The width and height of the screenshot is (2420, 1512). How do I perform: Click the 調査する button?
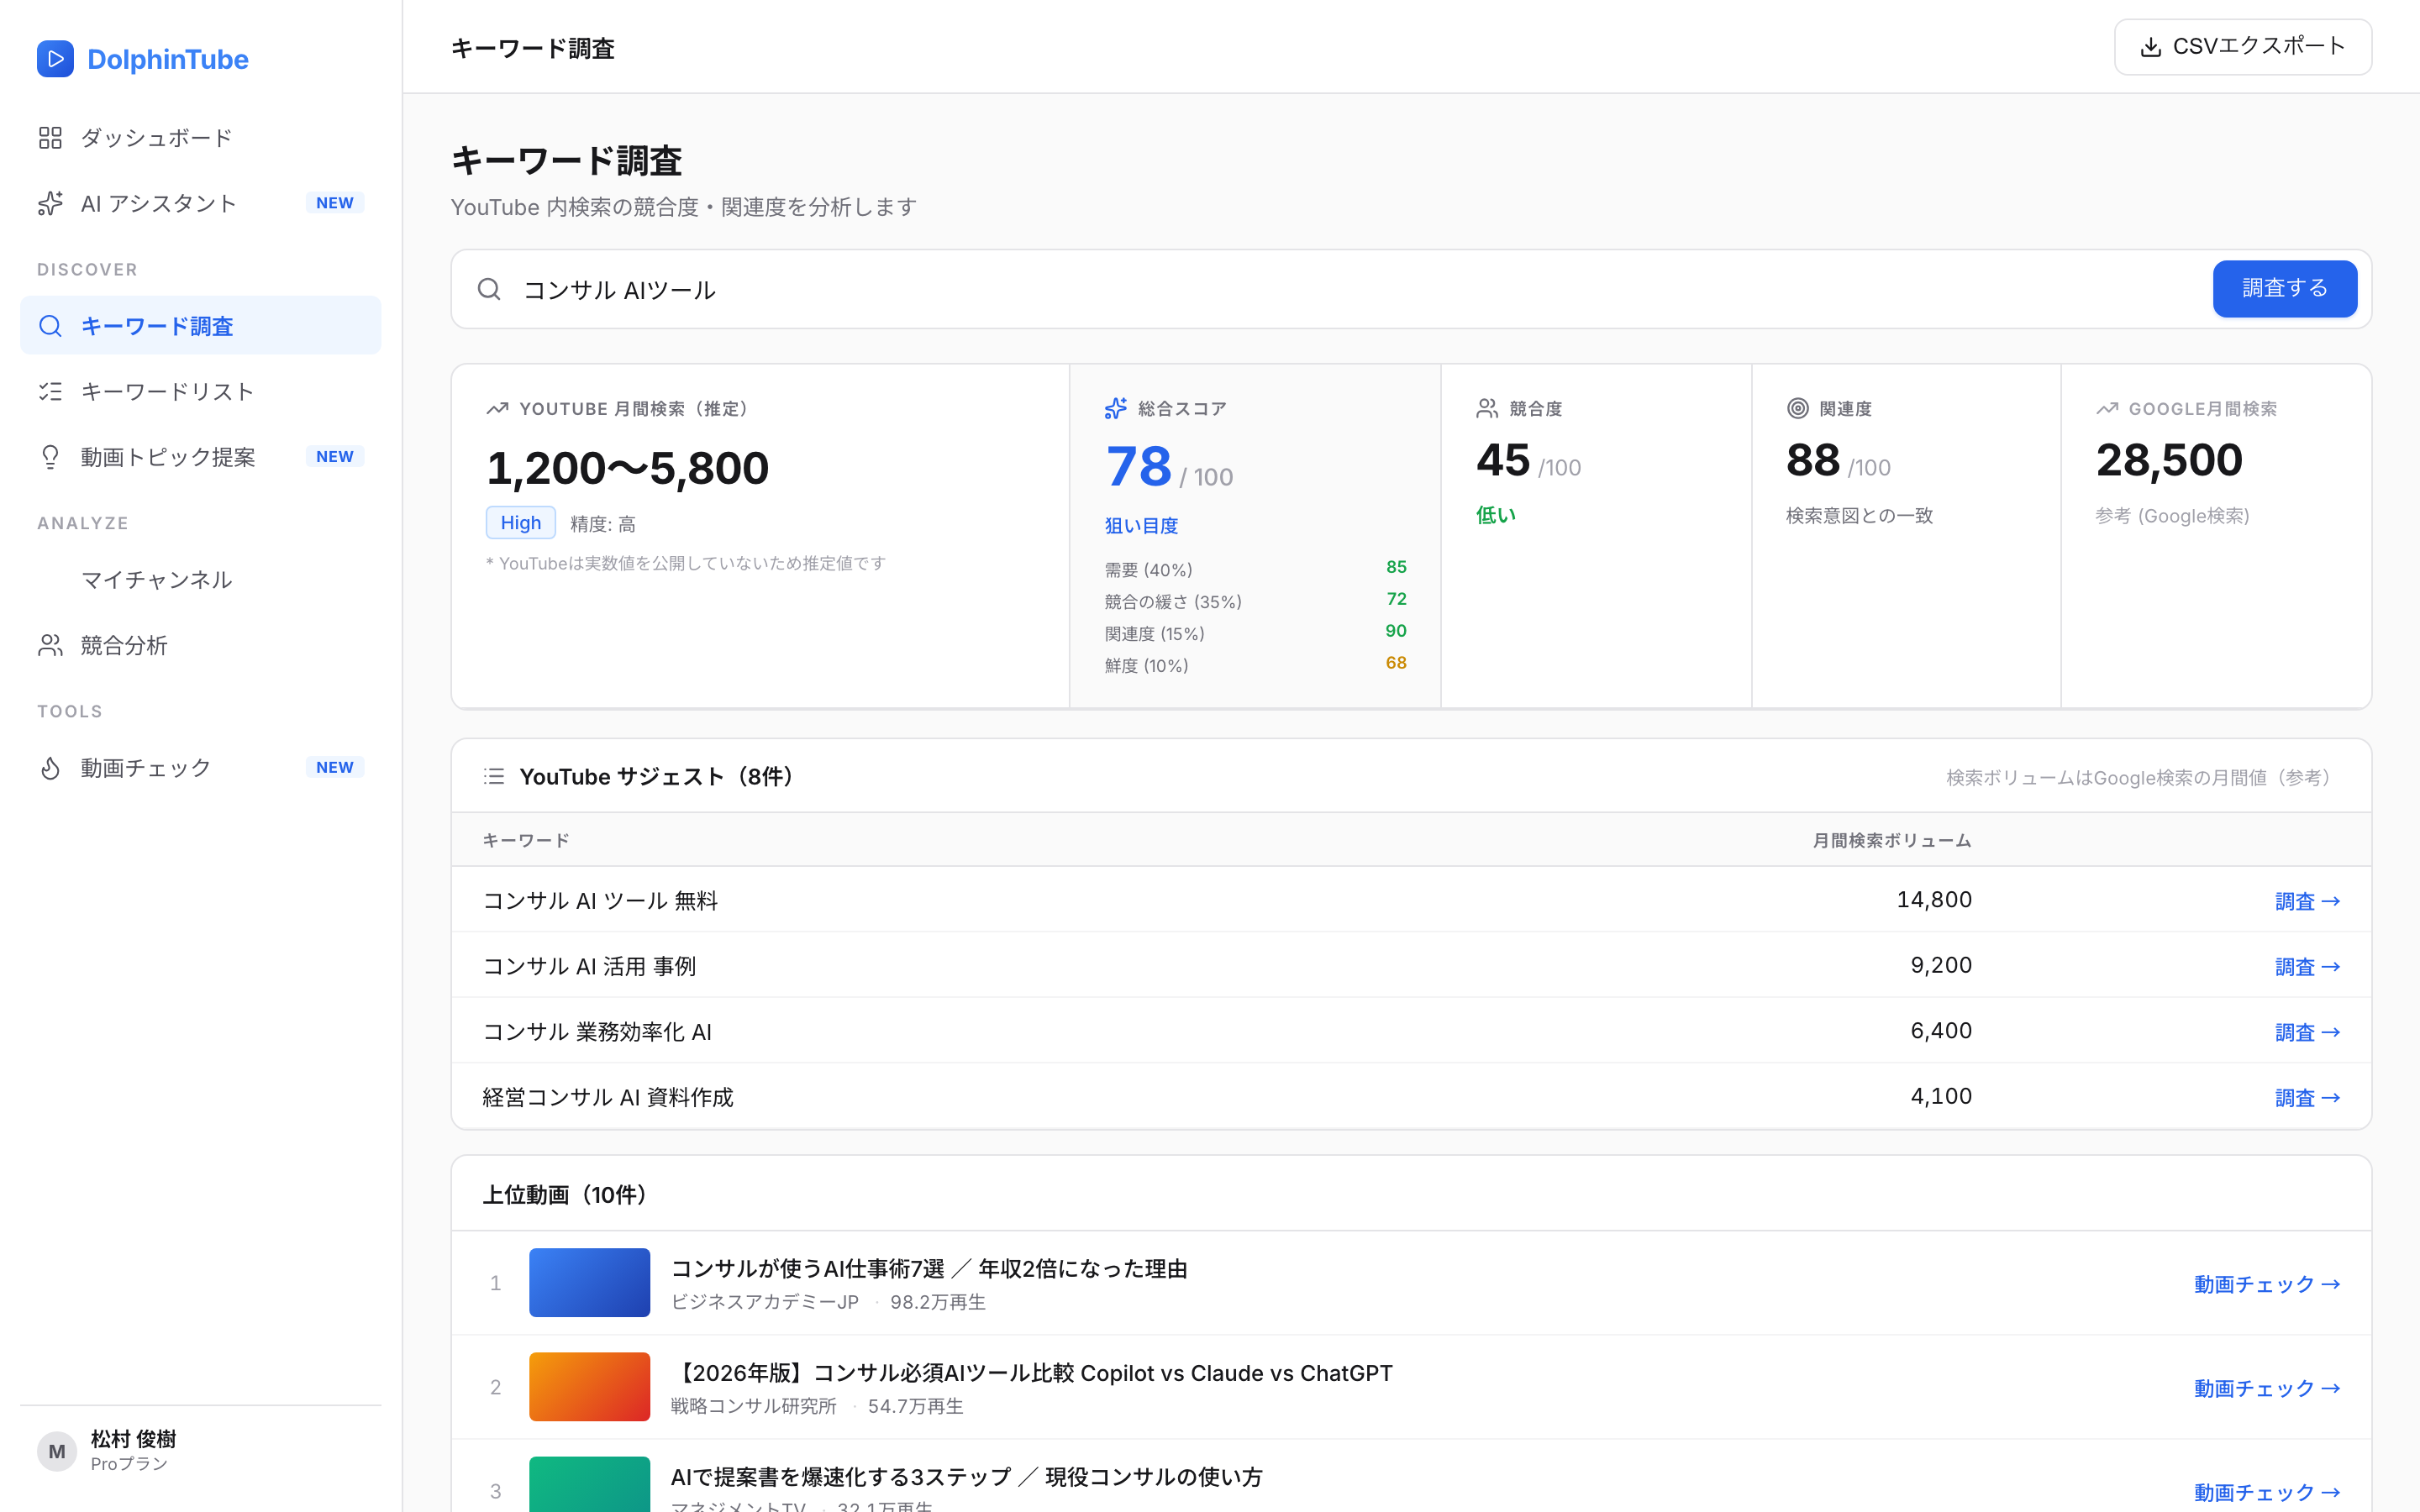click(x=2284, y=289)
